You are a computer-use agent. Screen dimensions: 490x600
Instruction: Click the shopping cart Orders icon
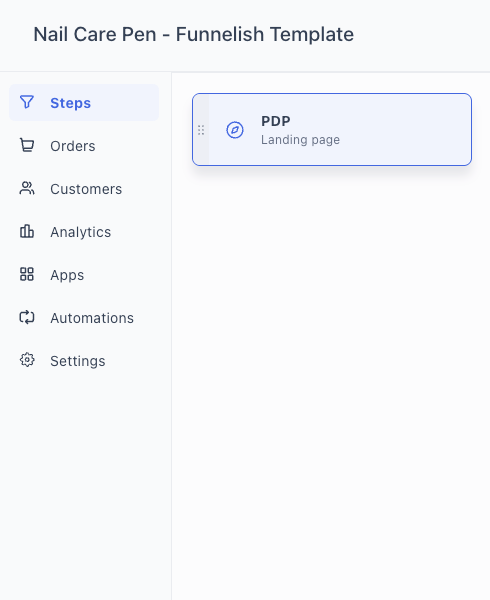(27, 145)
